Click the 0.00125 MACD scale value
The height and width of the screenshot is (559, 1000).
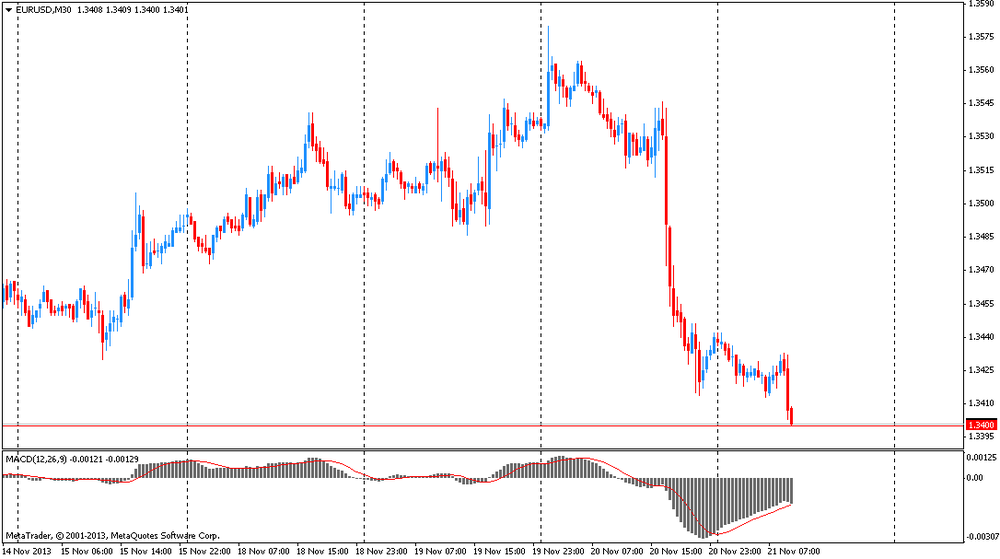point(982,458)
